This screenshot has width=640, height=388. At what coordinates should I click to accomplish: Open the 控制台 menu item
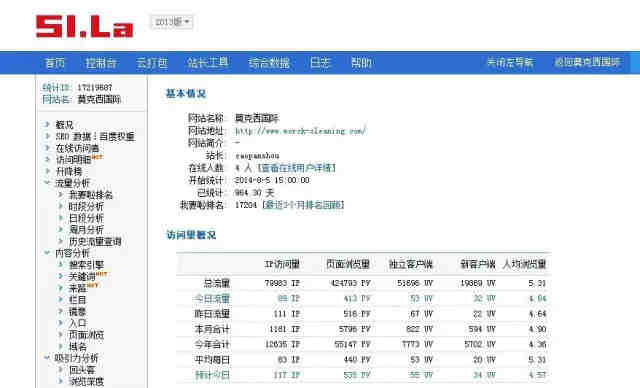coord(101,63)
